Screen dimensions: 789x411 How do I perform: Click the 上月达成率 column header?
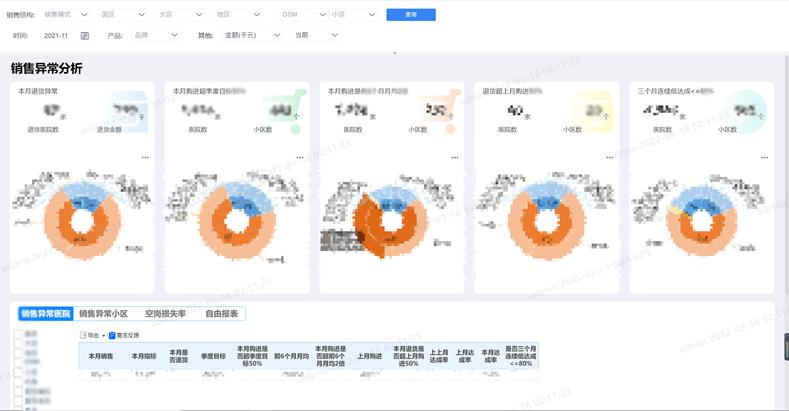pyautogui.click(x=464, y=356)
